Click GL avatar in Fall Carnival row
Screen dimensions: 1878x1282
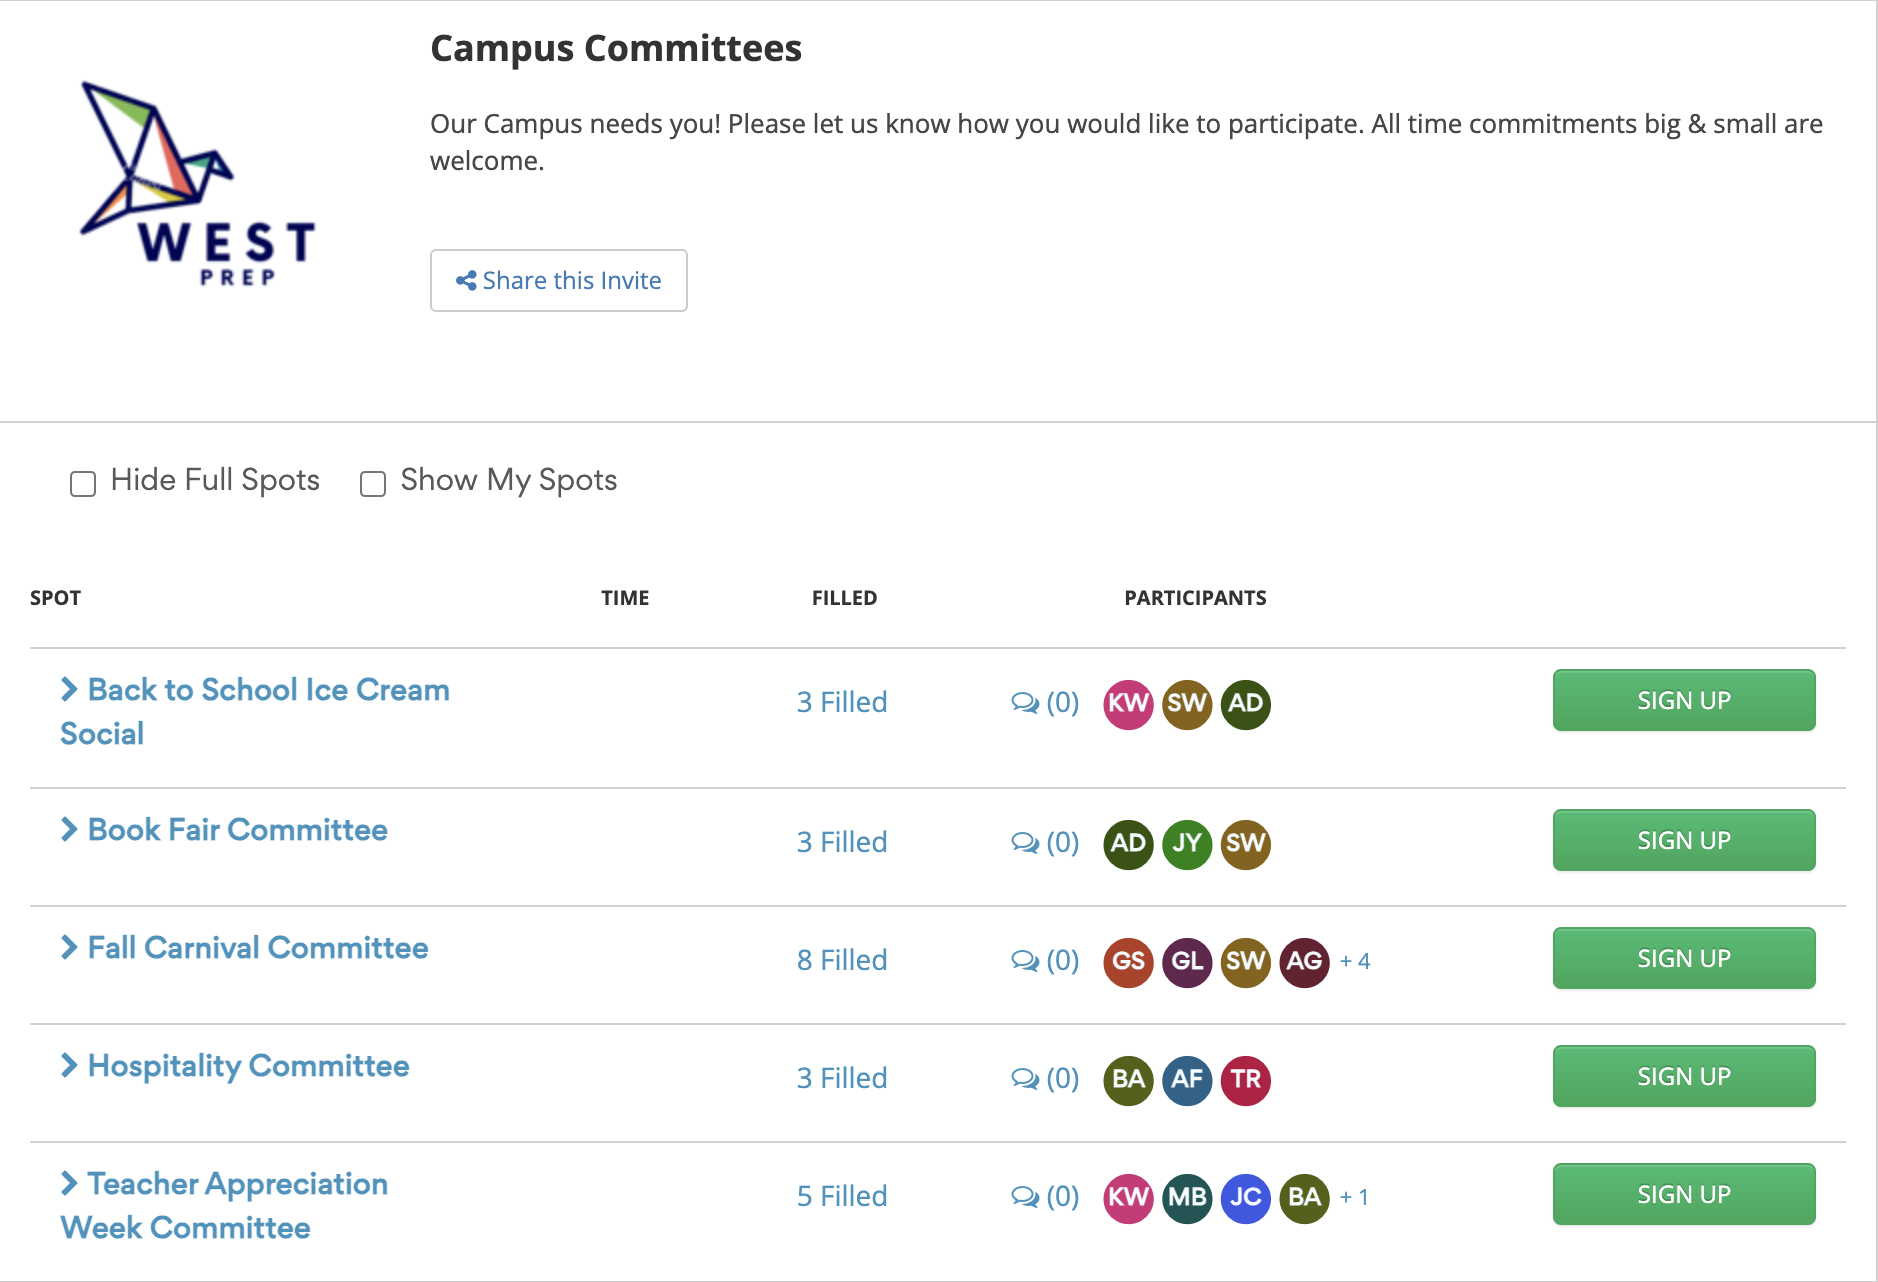[x=1187, y=962]
